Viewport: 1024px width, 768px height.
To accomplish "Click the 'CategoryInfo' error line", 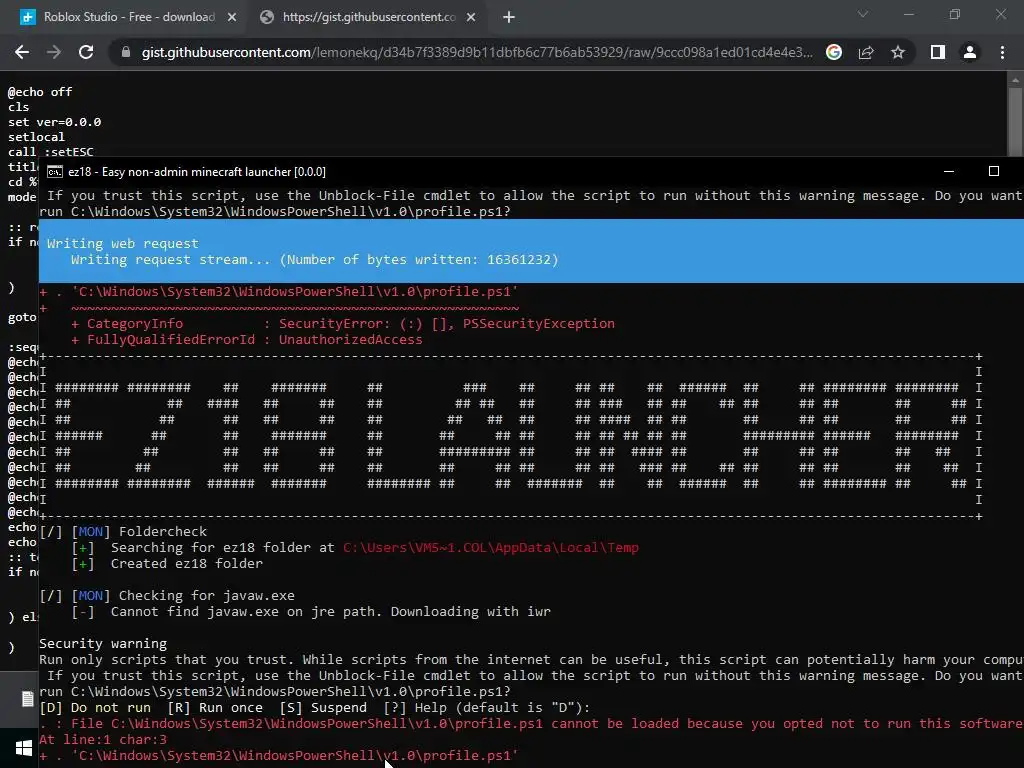I will (343, 324).
